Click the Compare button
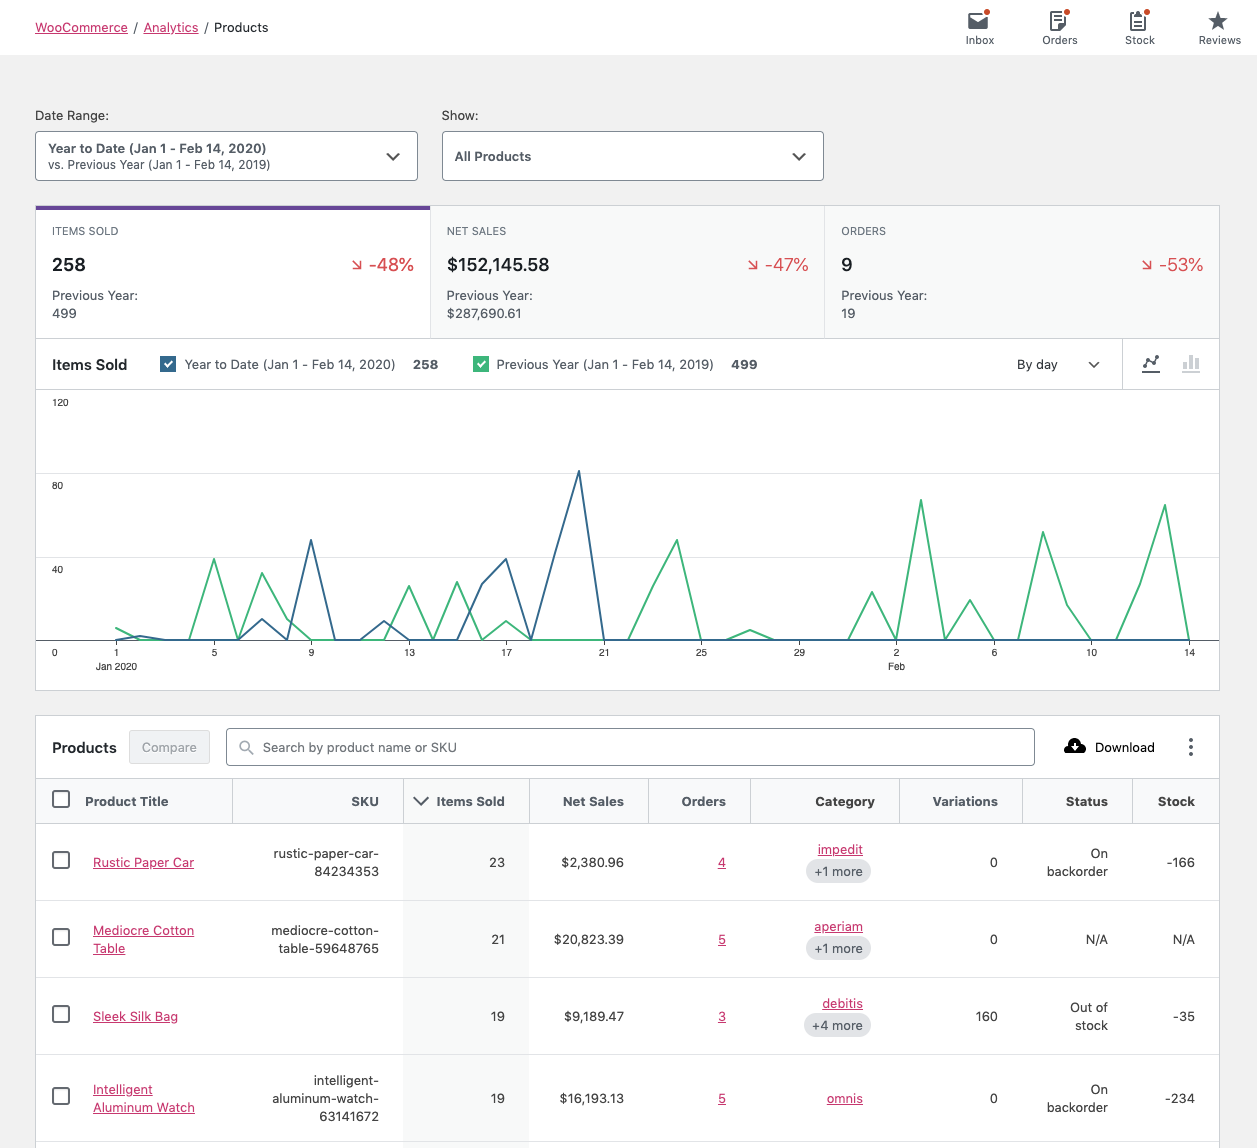This screenshot has width=1257, height=1148. pos(168,746)
